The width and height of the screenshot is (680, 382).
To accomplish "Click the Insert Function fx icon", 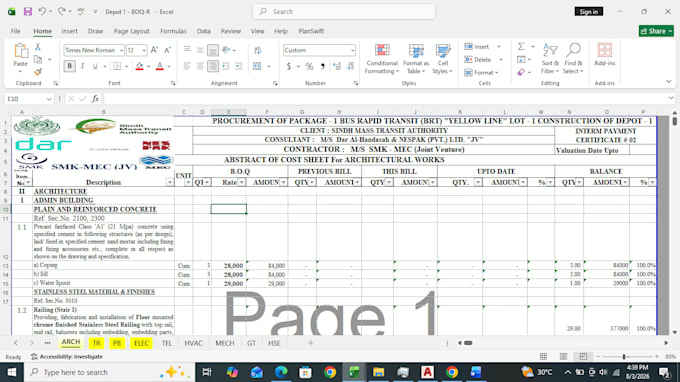I will coord(95,99).
